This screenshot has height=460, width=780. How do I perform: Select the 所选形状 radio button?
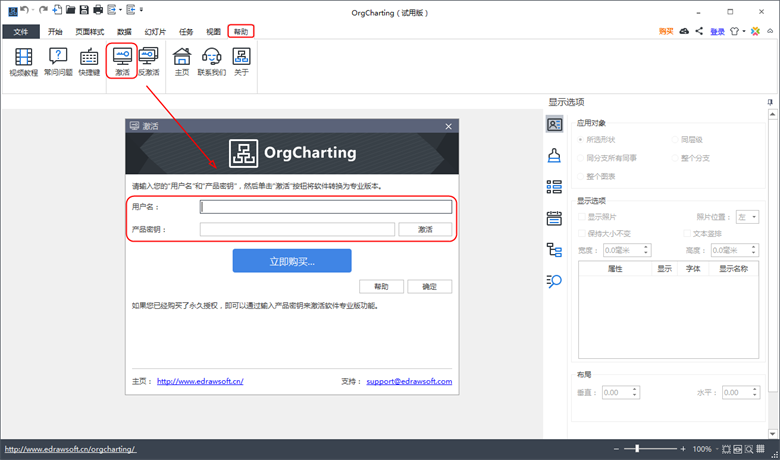tap(581, 140)
